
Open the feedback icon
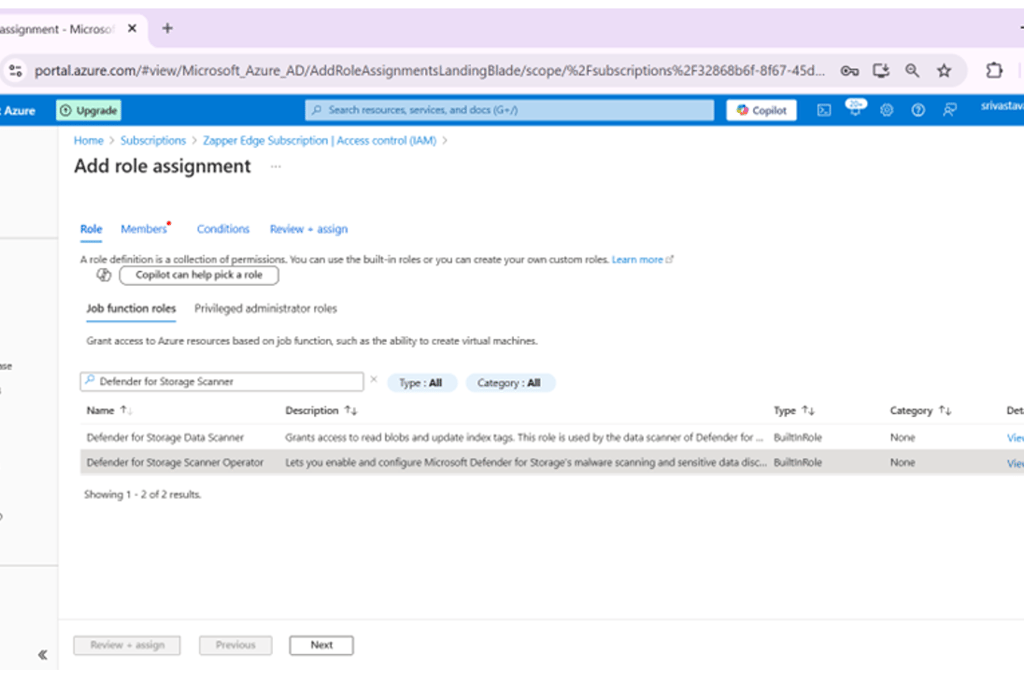pos(950,110)
